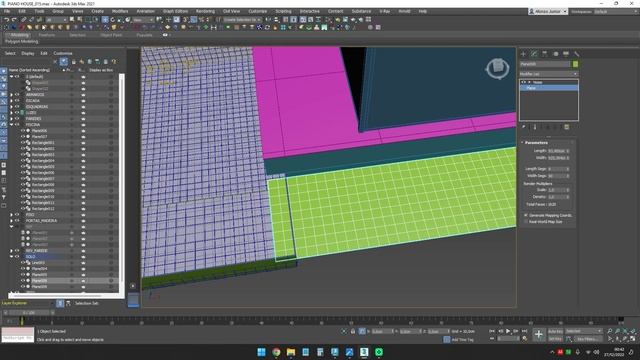Toggle Auto Key mode
Viewport: 640px width, 360px height.
click(x=555, y=331)
